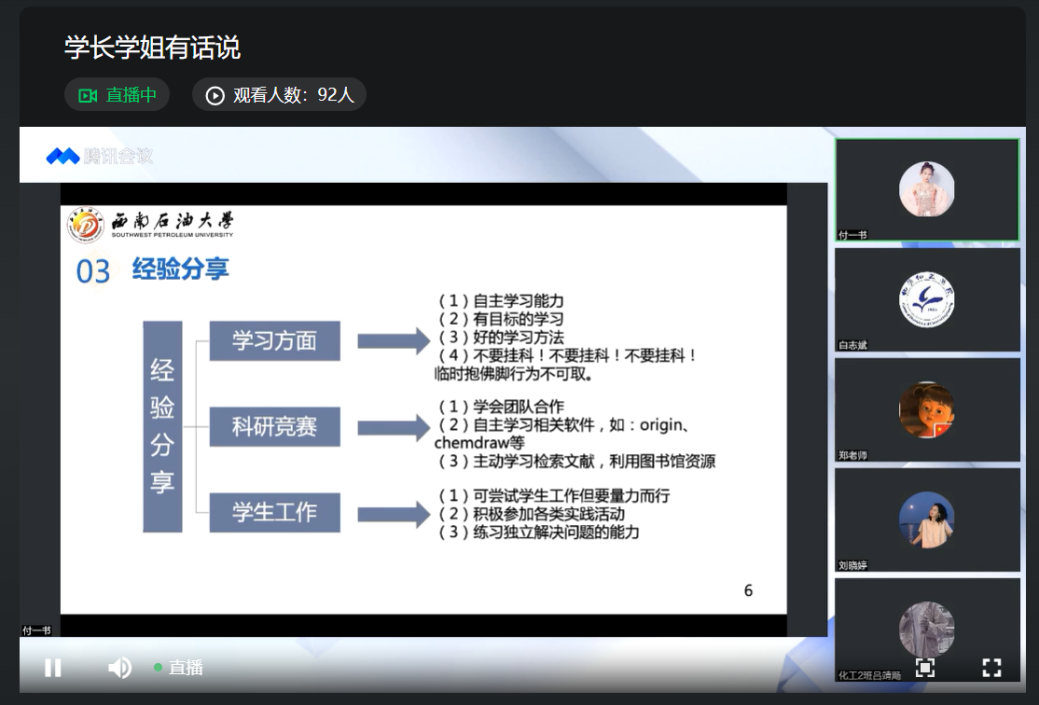
Task: Click the 学长学姐有话说 stream title
Action: point(152,47)
